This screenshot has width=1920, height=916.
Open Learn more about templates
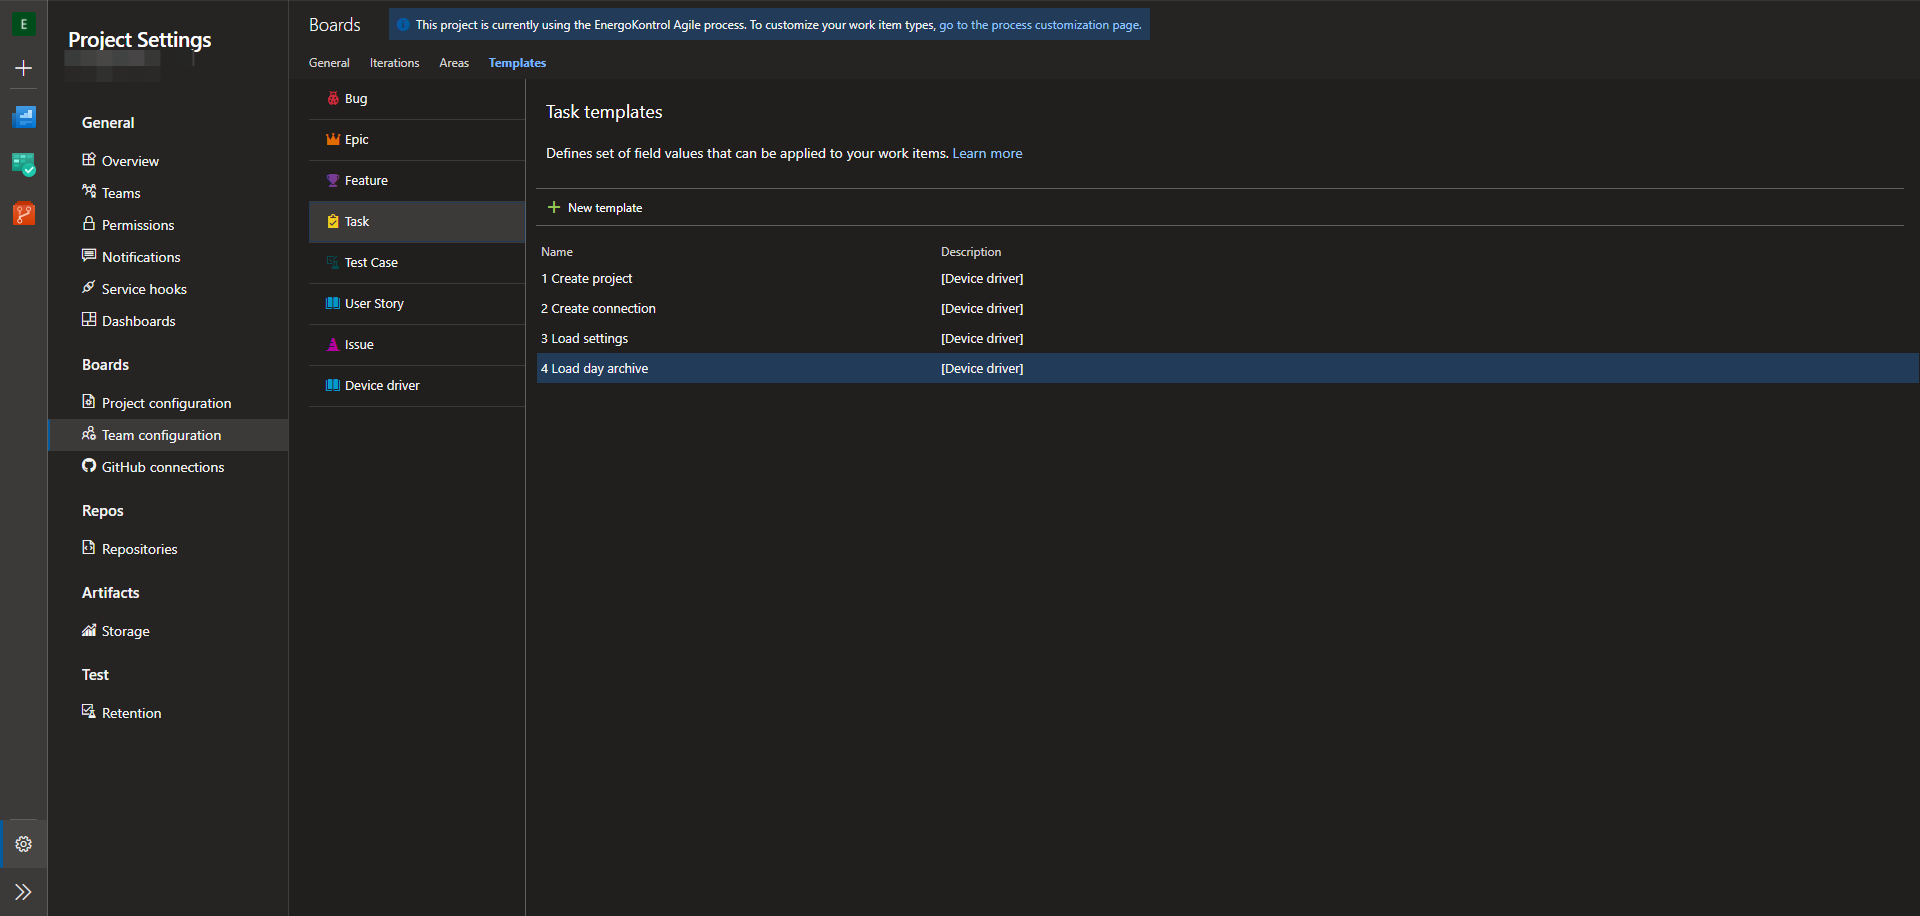[x=987, y=153]
